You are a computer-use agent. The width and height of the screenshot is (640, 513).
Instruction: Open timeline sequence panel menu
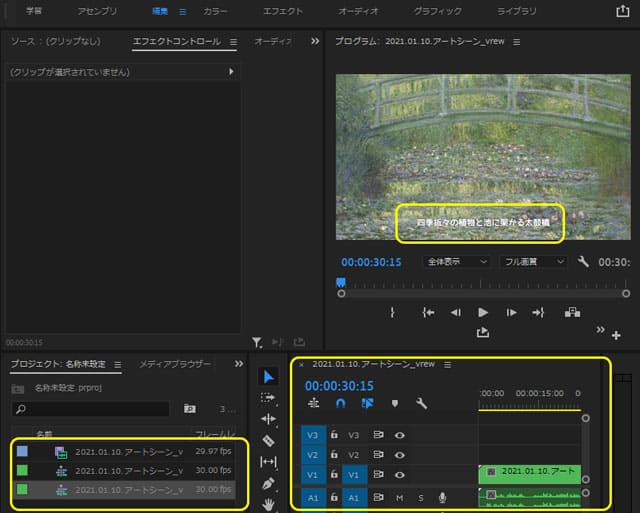(447, 364)
